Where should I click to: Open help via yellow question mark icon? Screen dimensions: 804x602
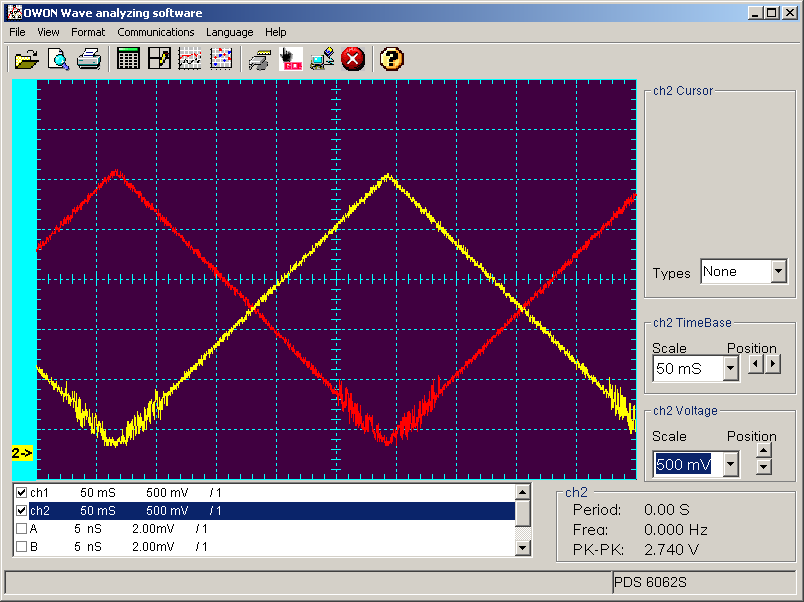pos(392,59)
